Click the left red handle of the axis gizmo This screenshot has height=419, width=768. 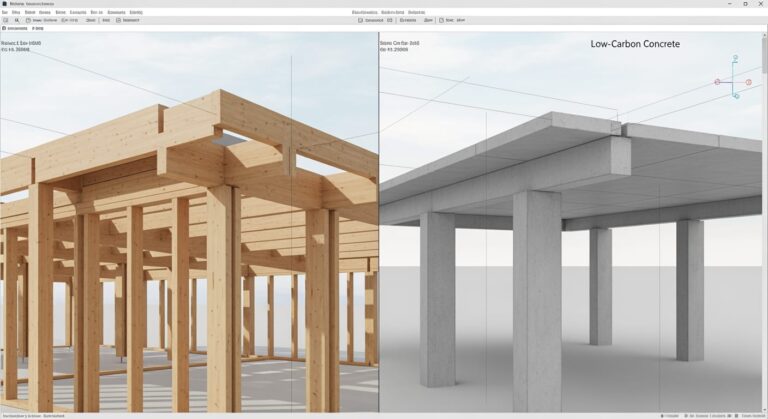(x=717, y=82)
